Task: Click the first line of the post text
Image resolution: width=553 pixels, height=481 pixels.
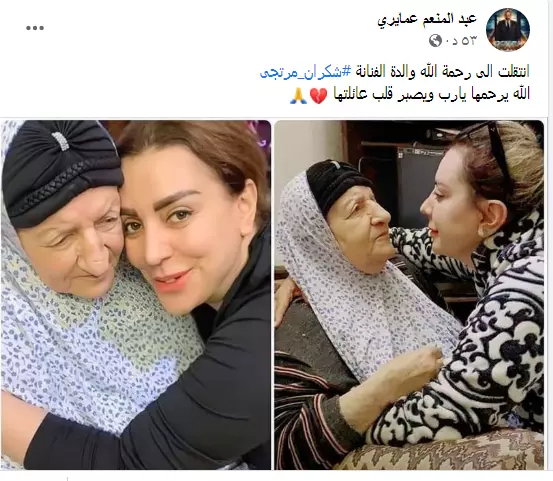Action: tap(395, 72)
